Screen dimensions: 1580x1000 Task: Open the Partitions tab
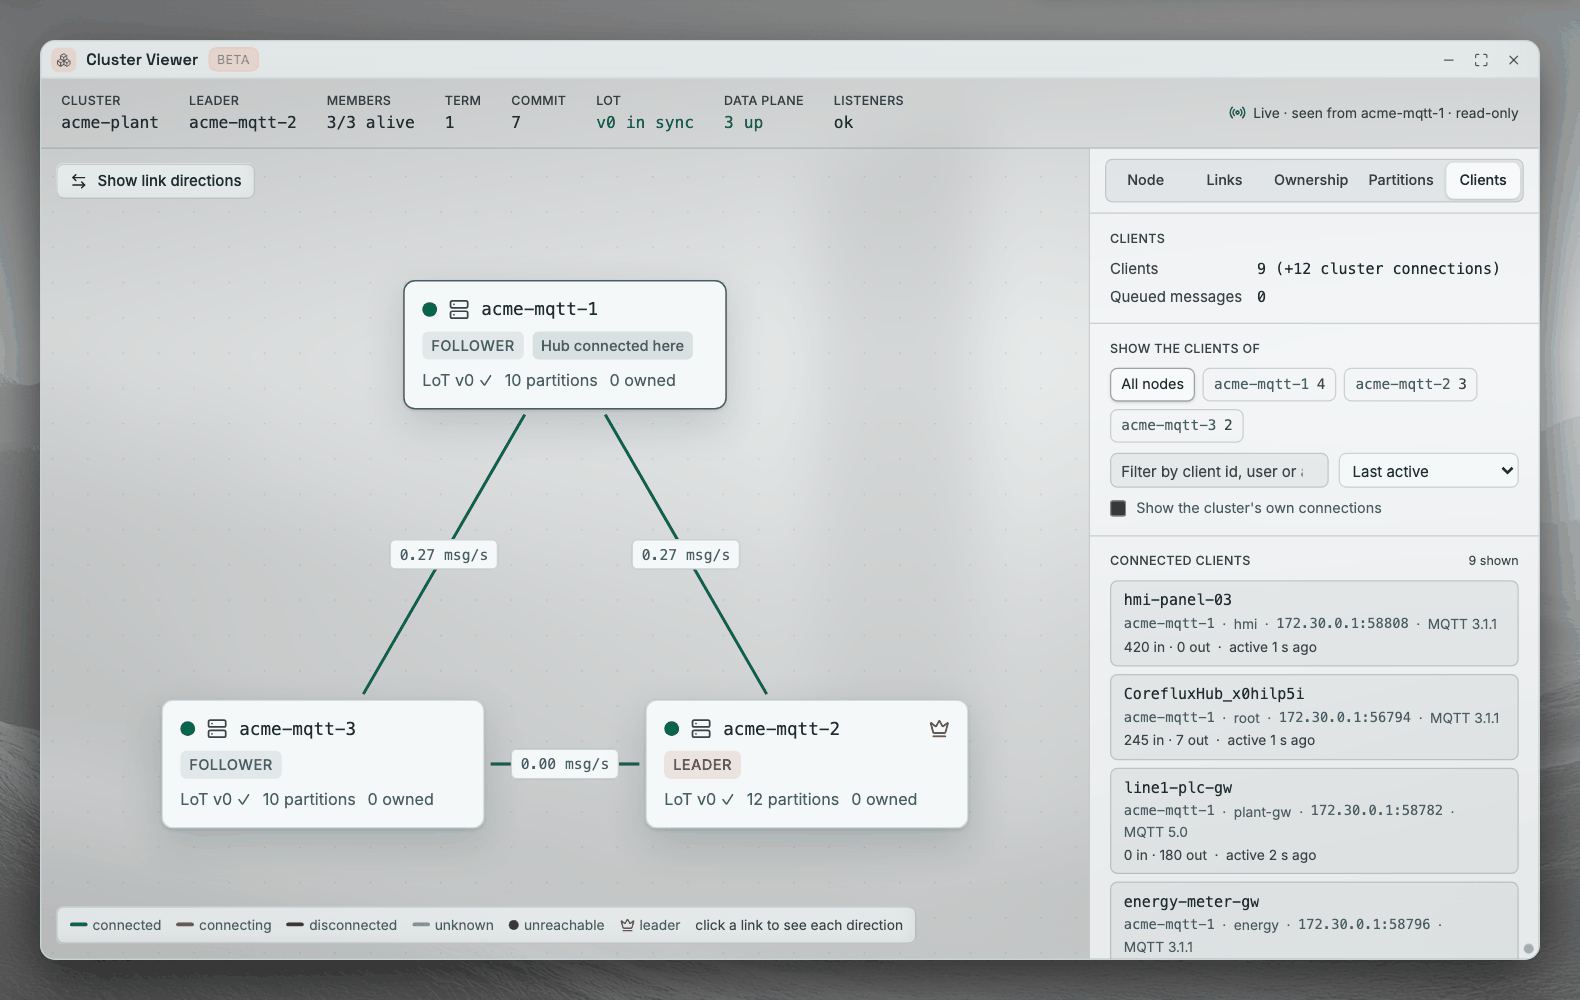[x=1400, y=180]
